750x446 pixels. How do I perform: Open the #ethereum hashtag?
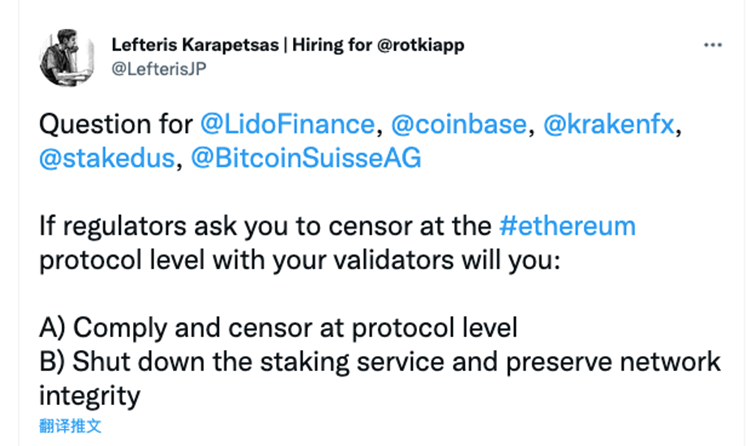point(567,225)
